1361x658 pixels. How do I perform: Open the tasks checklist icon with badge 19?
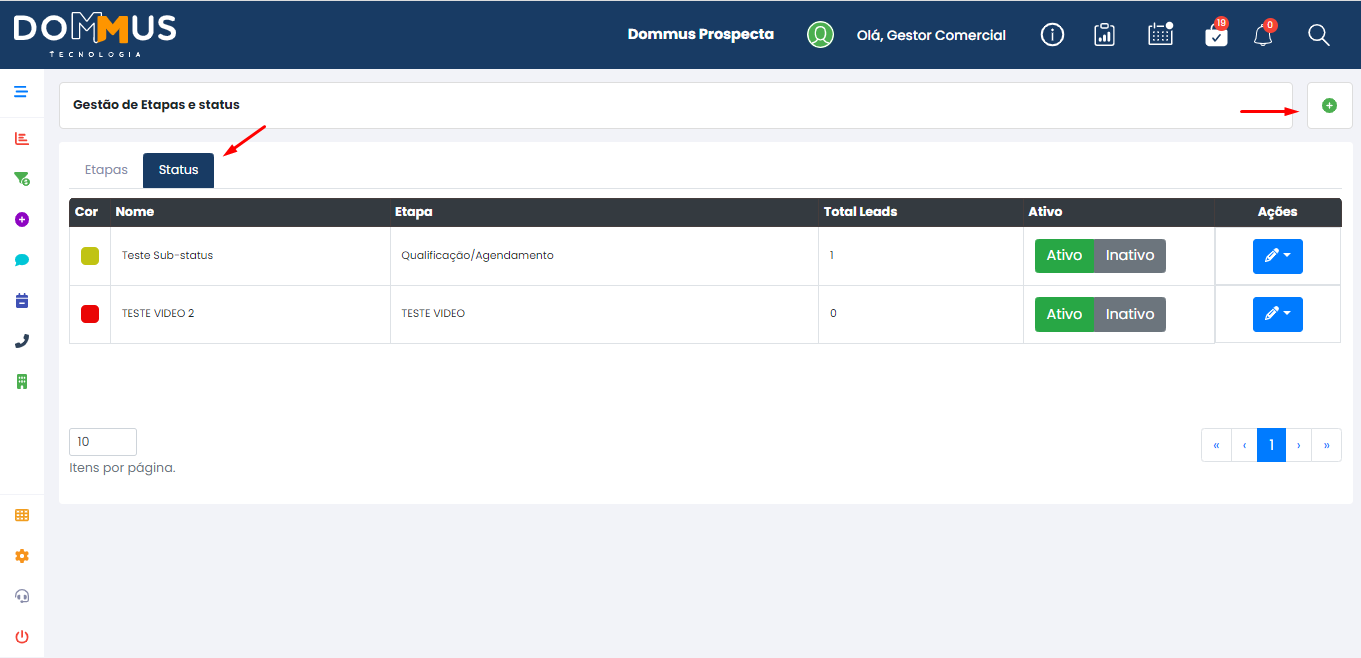(x=1216, y=34)
